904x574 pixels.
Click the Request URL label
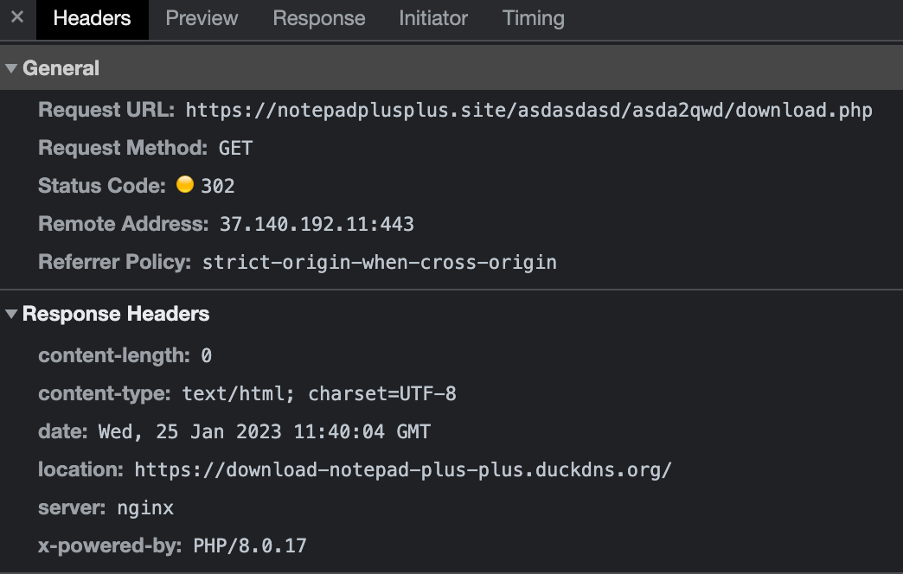coord(106,110)
